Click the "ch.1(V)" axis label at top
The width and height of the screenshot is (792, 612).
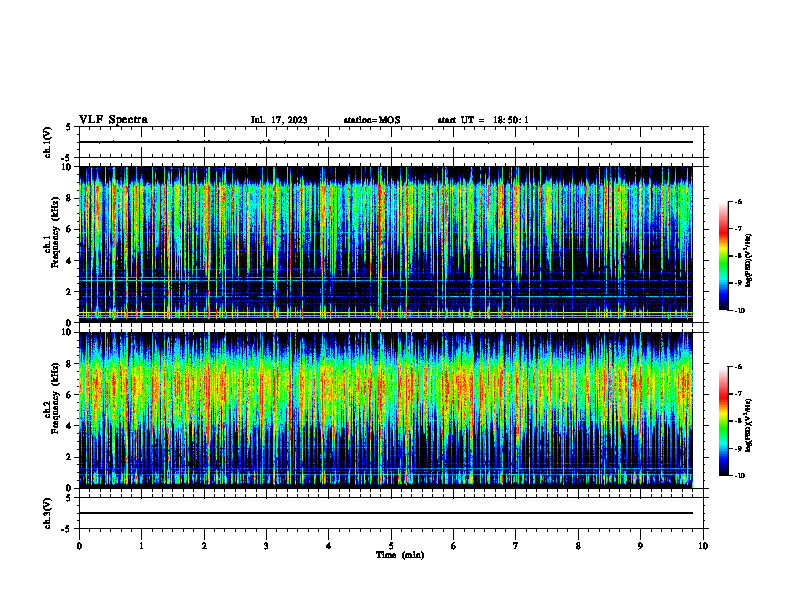47,142
